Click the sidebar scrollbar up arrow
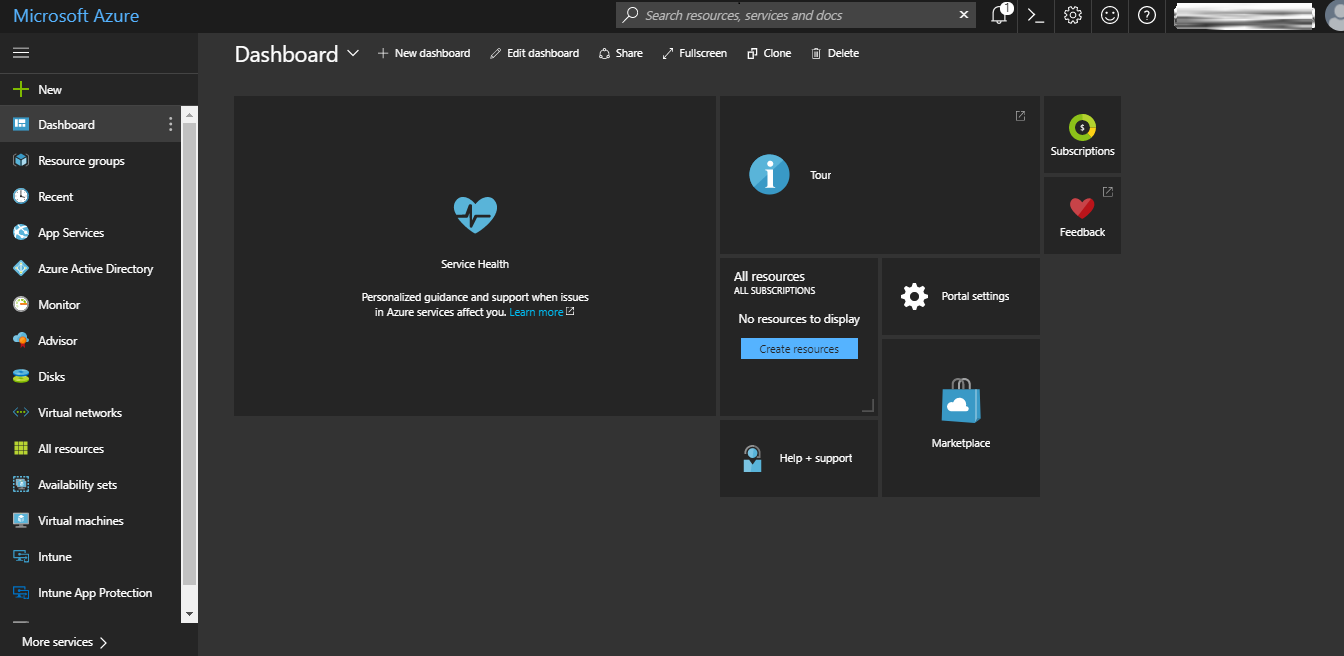The width and height of the screenshot is (1344, 656). [x=190, y=115]
